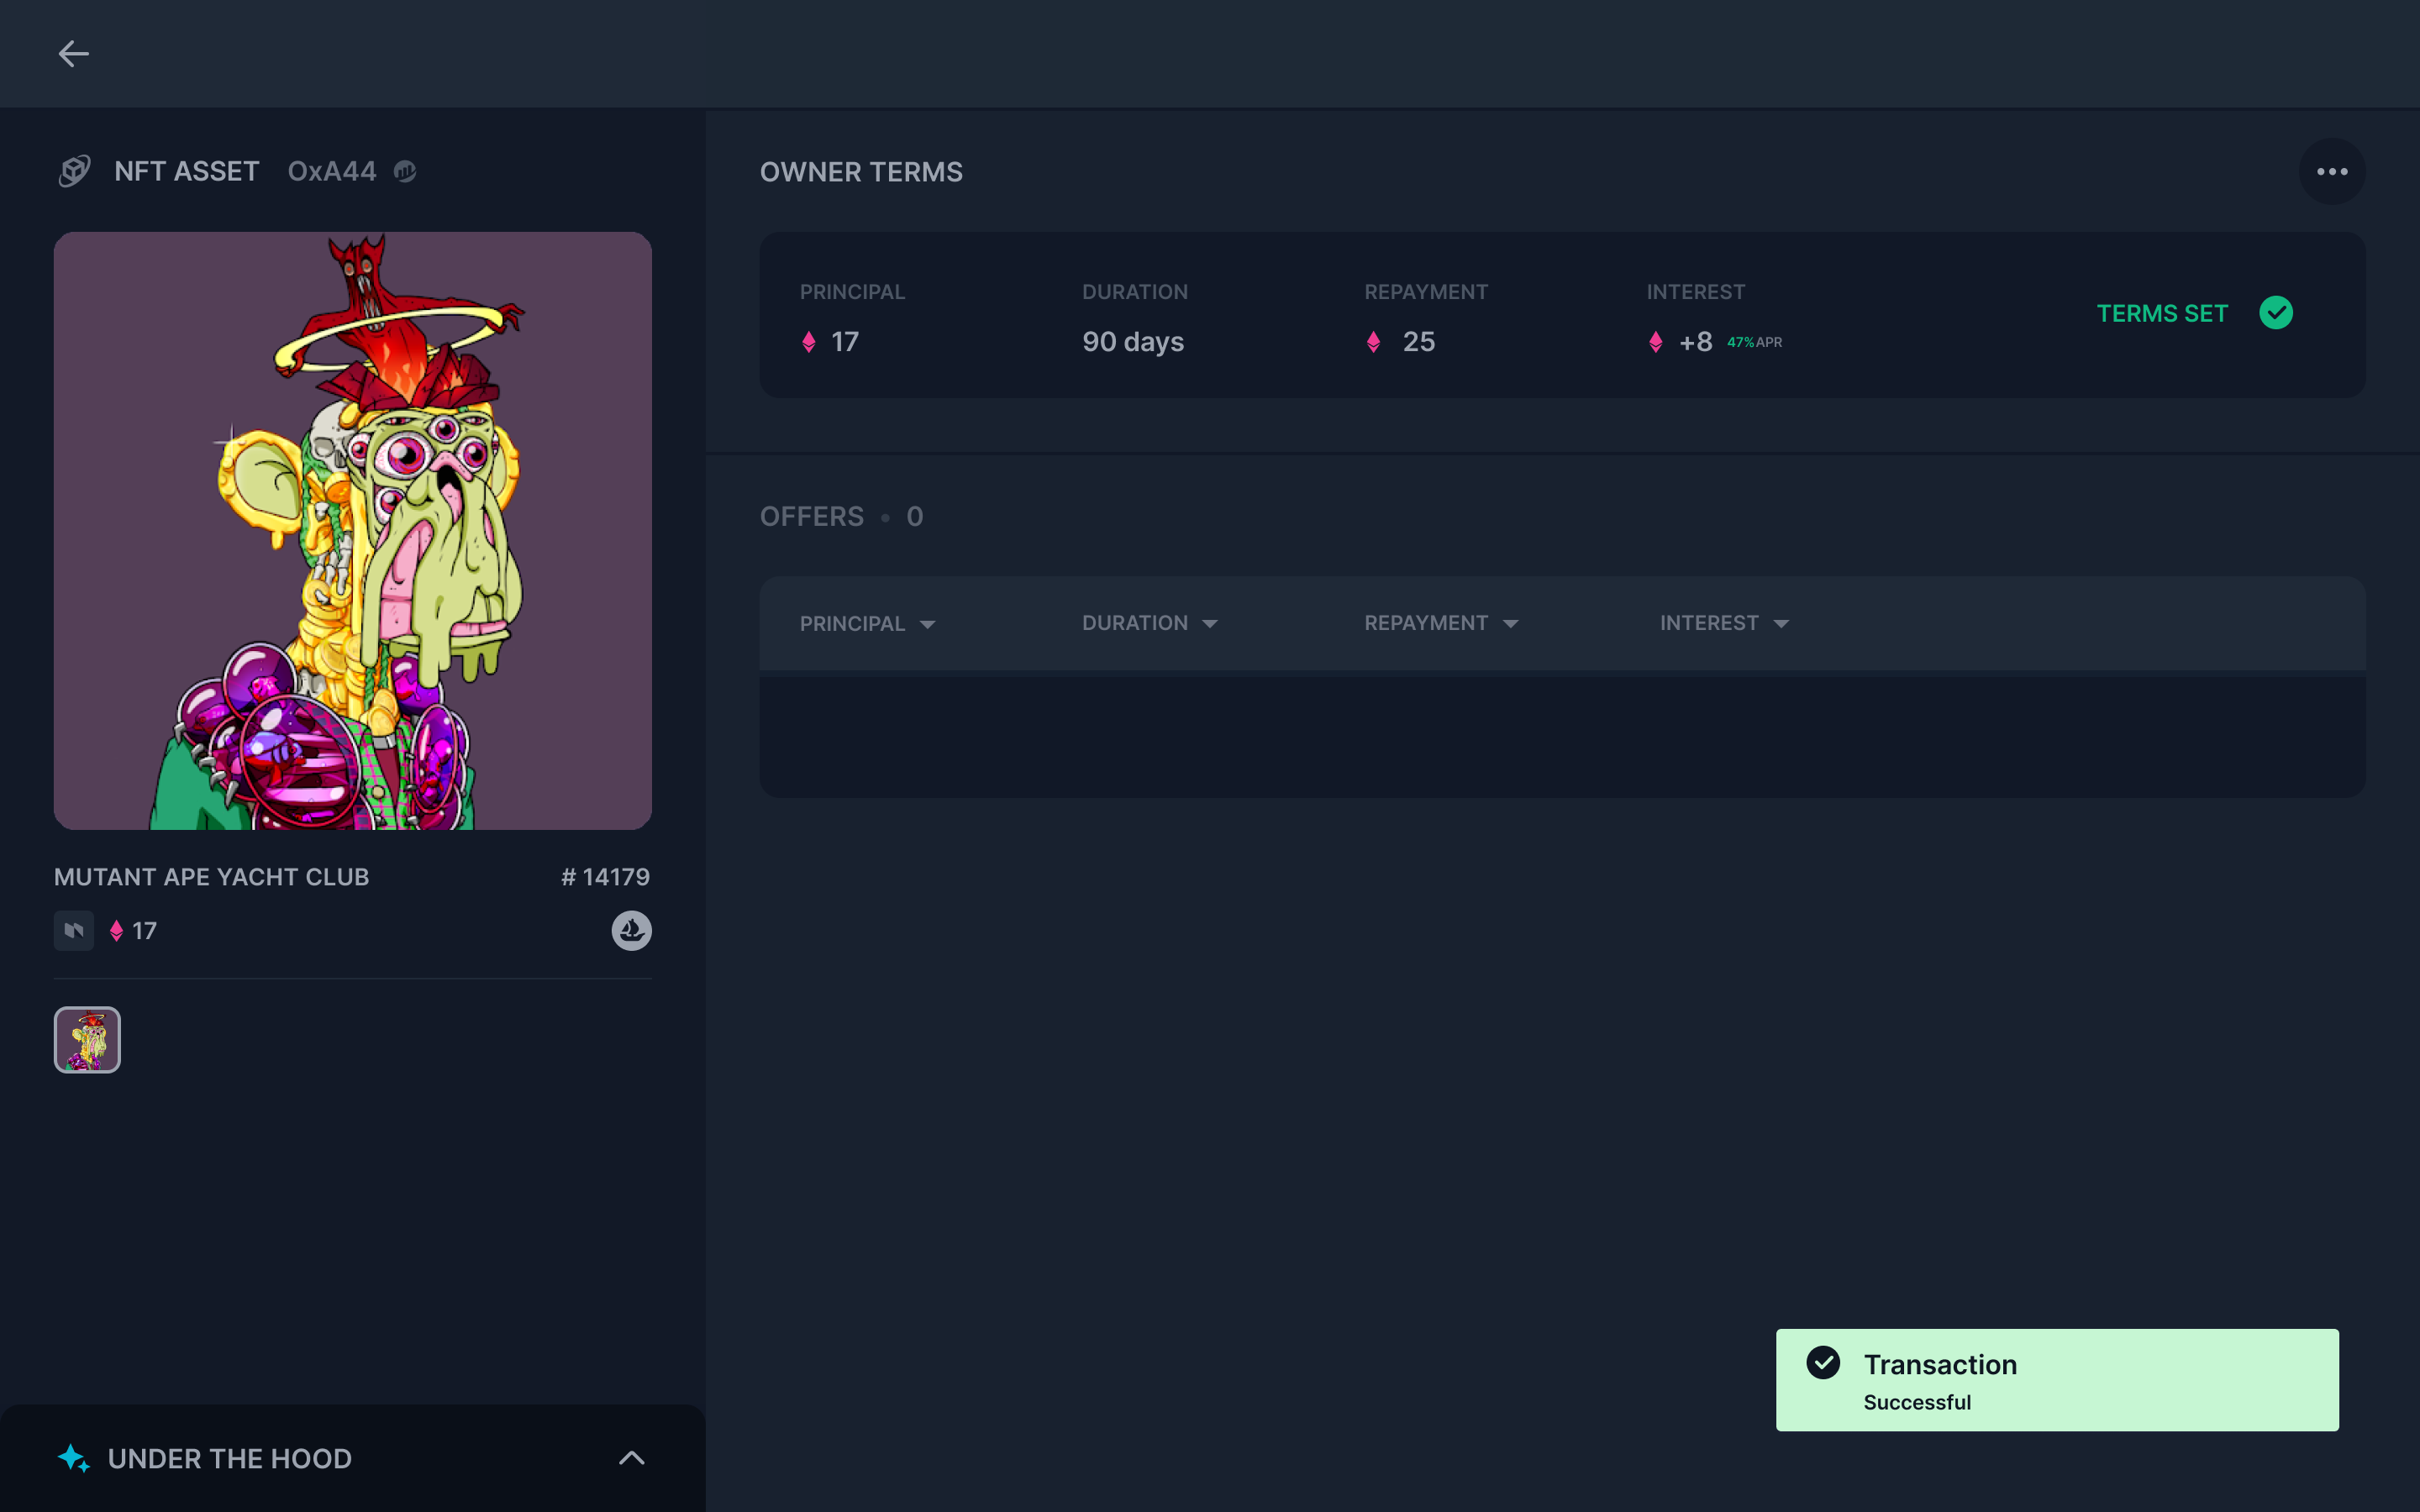Click the large Mutant Ape artwork
2420x1512 pixels.
pyautogui.click(x=353, y=531)
